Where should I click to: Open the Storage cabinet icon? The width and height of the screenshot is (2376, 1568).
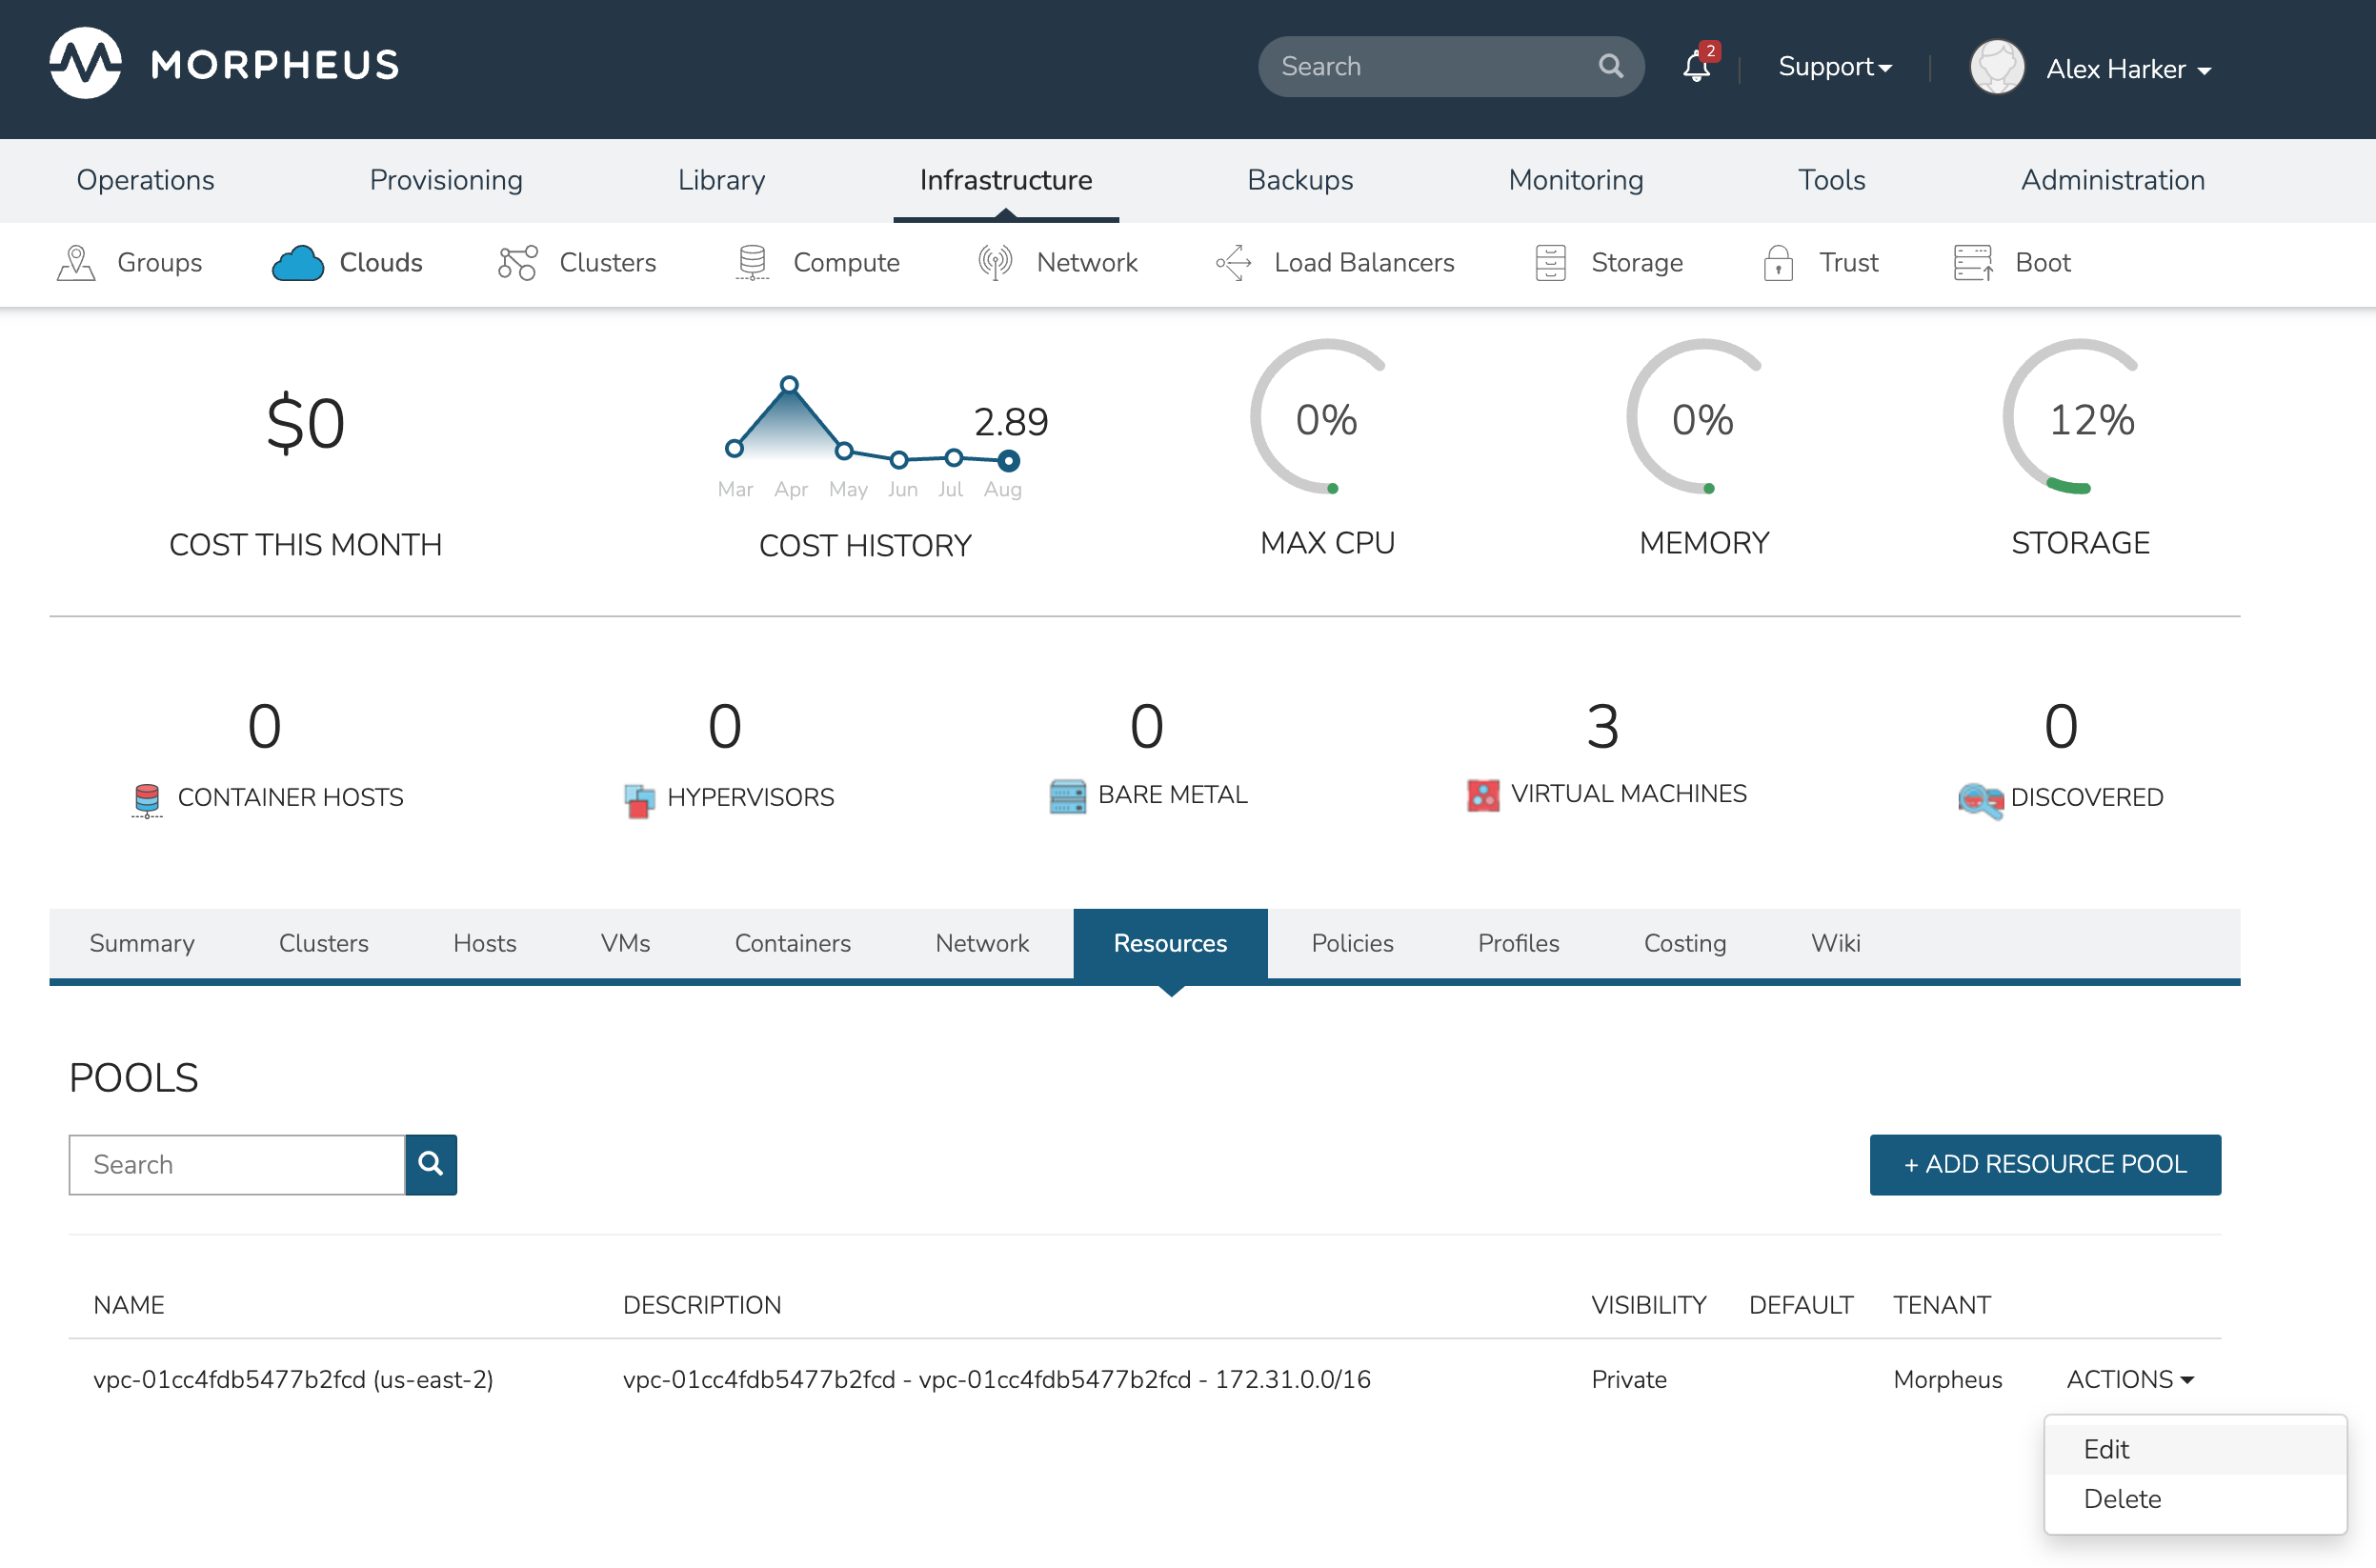(1549, 263)
